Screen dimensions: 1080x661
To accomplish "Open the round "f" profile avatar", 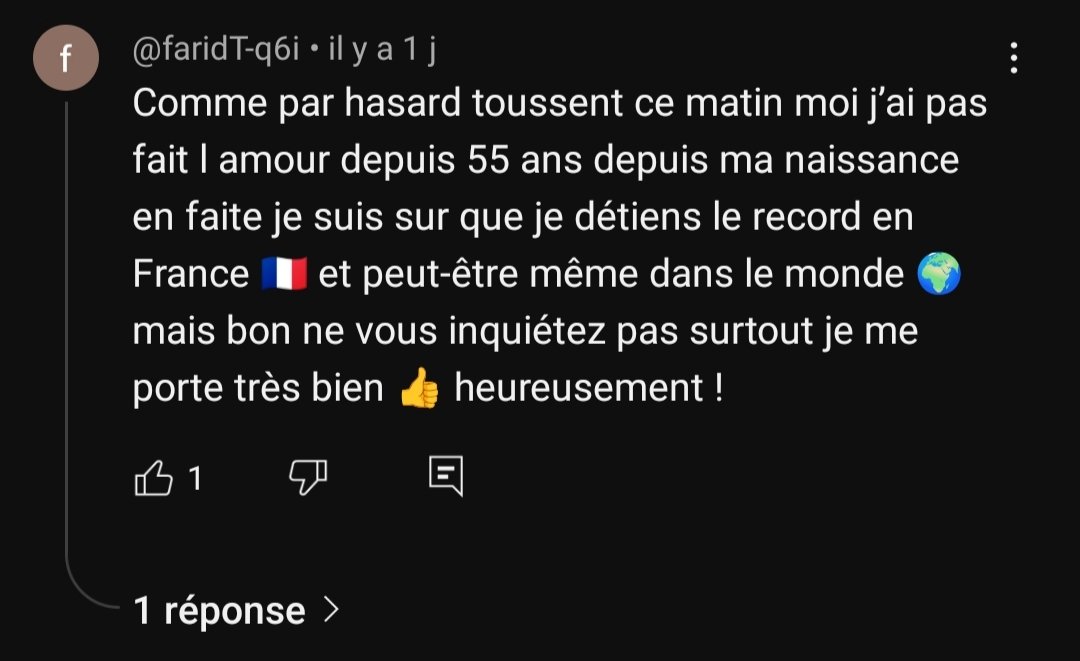I will (x=65, y=58).
